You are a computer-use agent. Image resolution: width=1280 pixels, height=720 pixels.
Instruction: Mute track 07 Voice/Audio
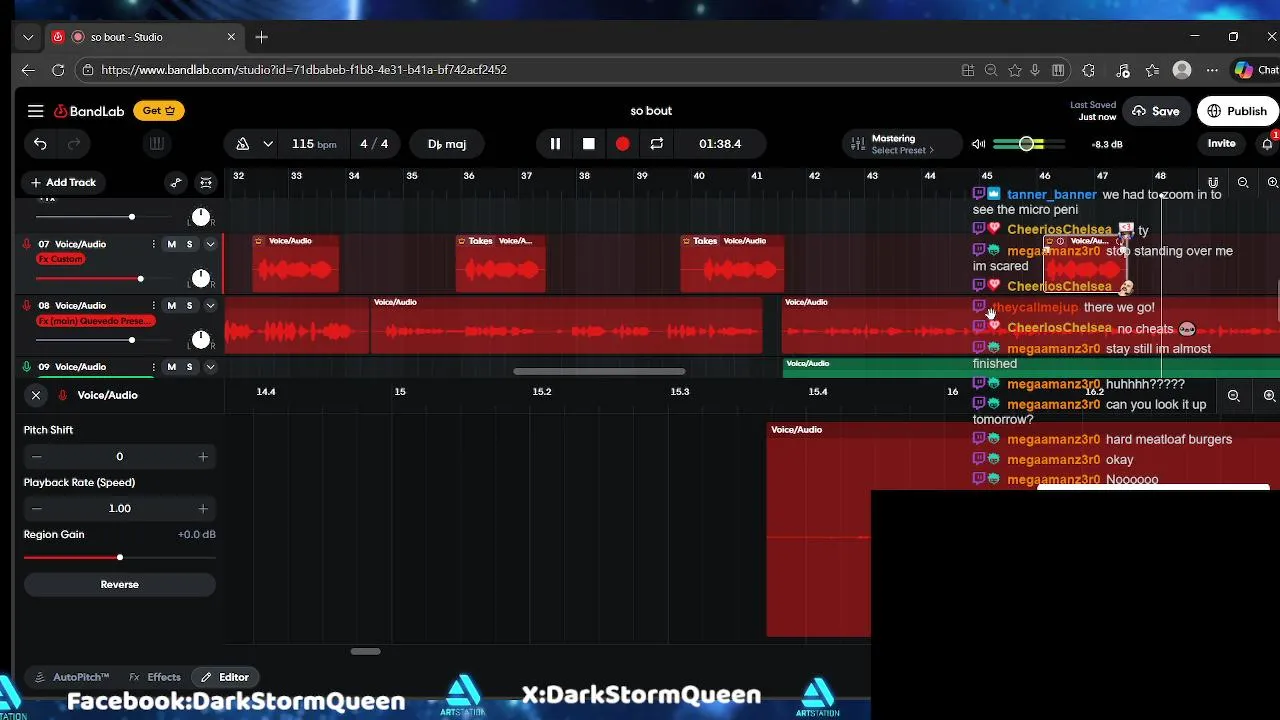[171, 244]
